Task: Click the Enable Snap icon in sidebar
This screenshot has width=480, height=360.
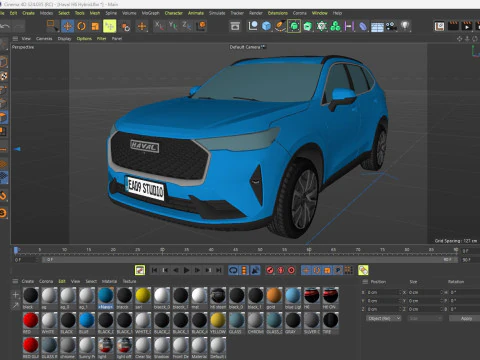Action: click(3, 196)
